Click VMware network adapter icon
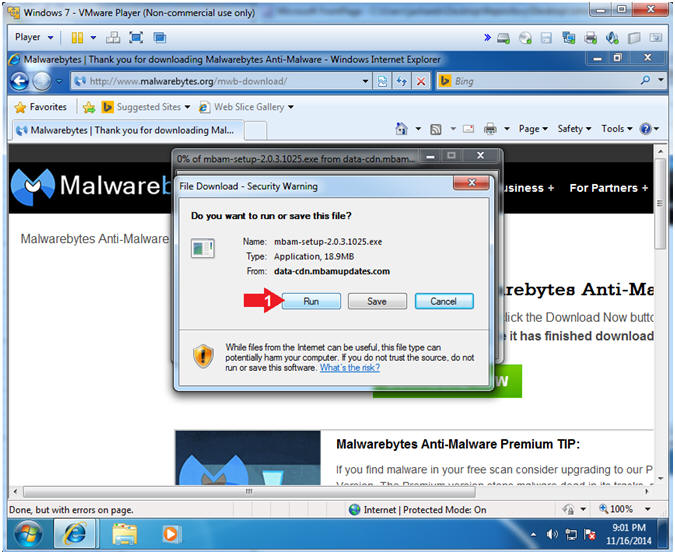 point(569,38)
